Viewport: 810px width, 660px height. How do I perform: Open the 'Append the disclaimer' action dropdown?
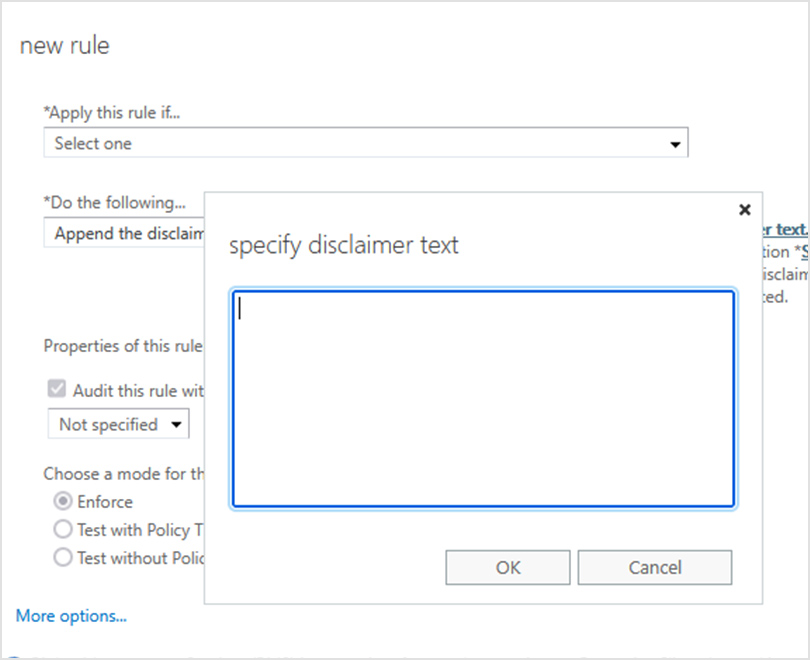pyautogui.click(x=124, y=233)
